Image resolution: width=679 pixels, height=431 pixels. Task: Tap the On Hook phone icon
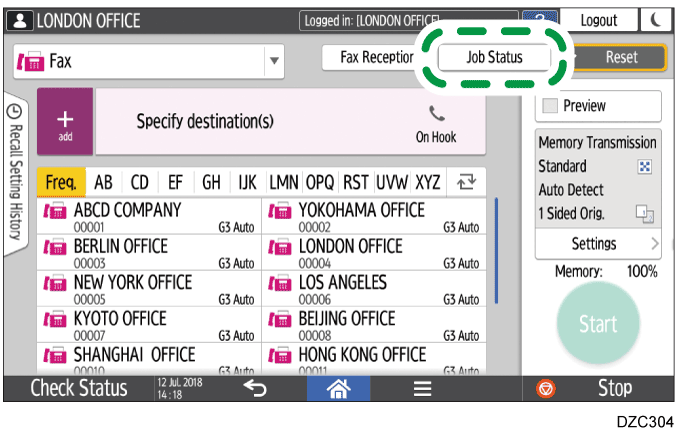click(436, 123)
